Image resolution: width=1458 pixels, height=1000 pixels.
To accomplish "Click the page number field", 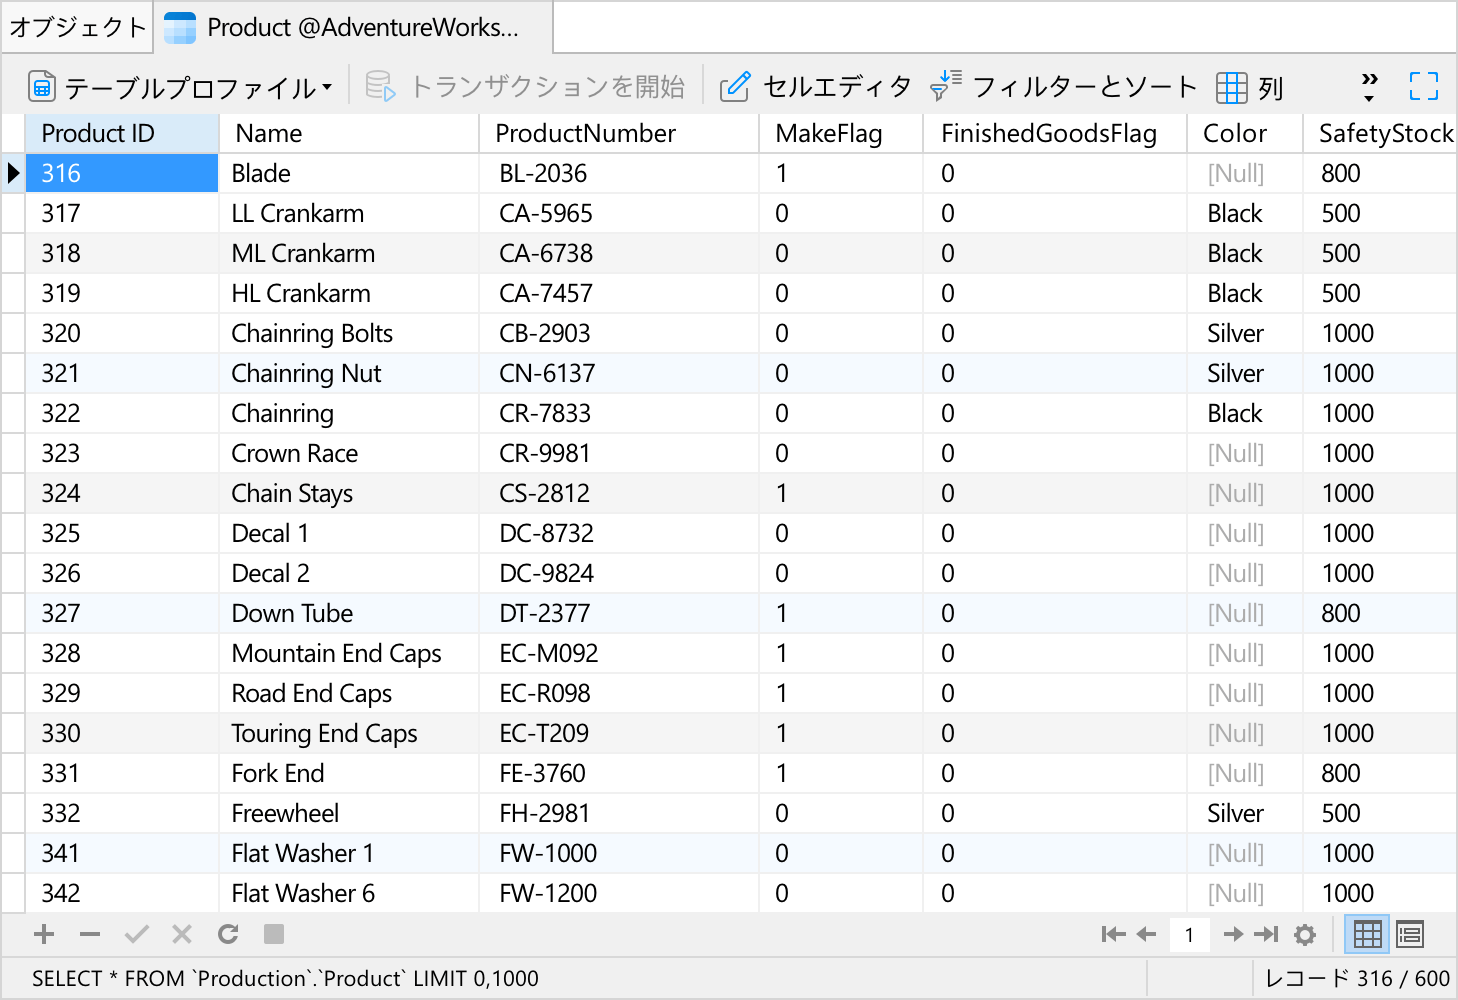I will [x=1189, y=934].
